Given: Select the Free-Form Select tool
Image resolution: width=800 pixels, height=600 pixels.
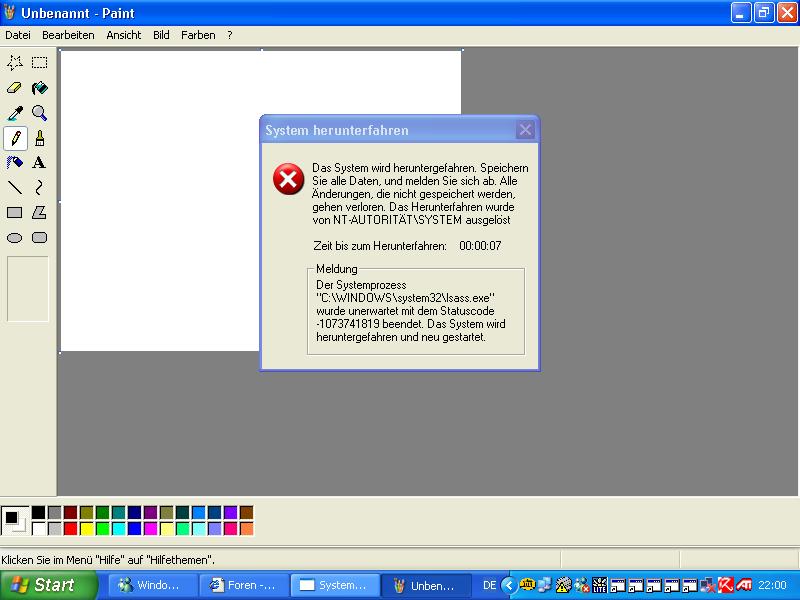Looking at the screenshot, I should 15,63.
